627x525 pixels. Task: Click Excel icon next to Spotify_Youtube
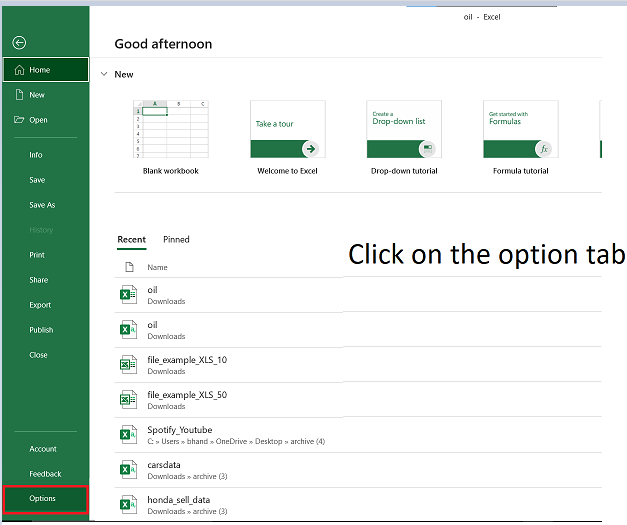point(128,434)
